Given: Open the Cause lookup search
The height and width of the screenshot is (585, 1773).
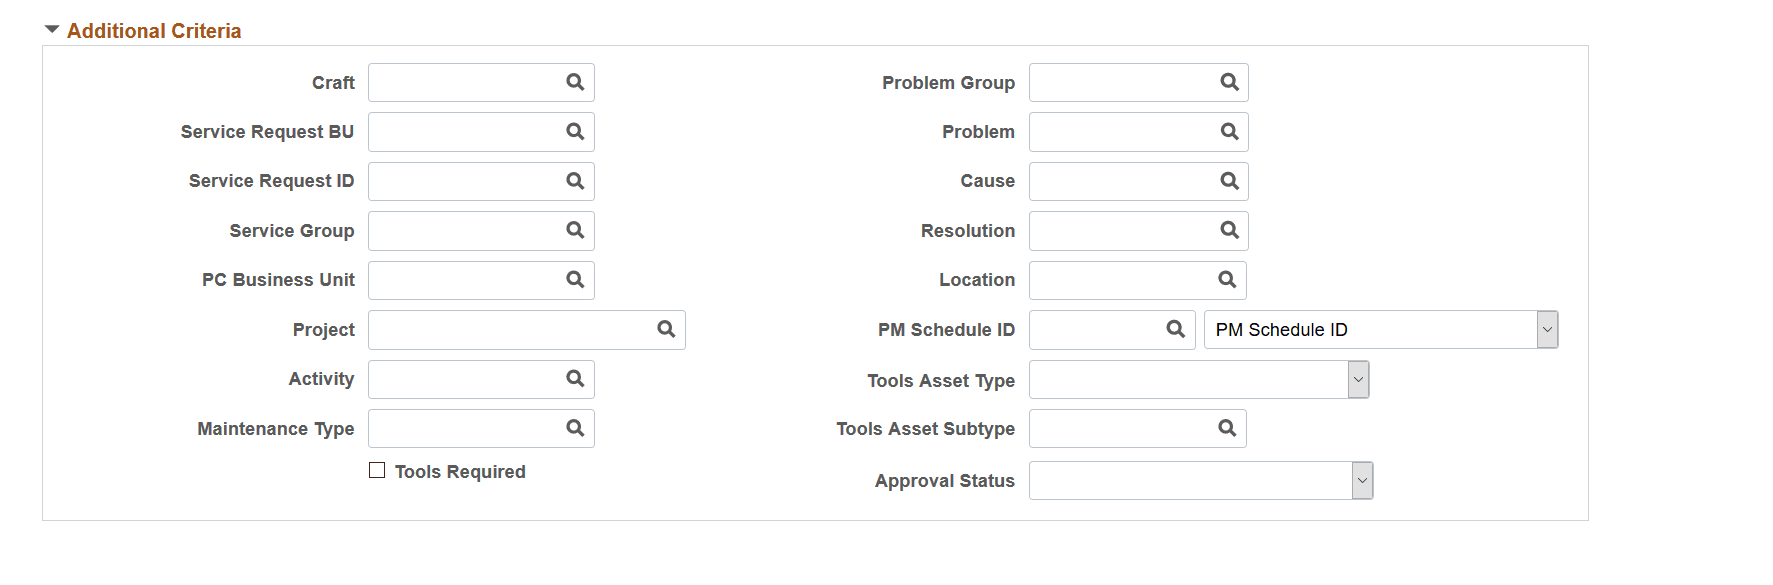Looking at the screenshot, I should pyautogui.click(x=1228, y=181).
